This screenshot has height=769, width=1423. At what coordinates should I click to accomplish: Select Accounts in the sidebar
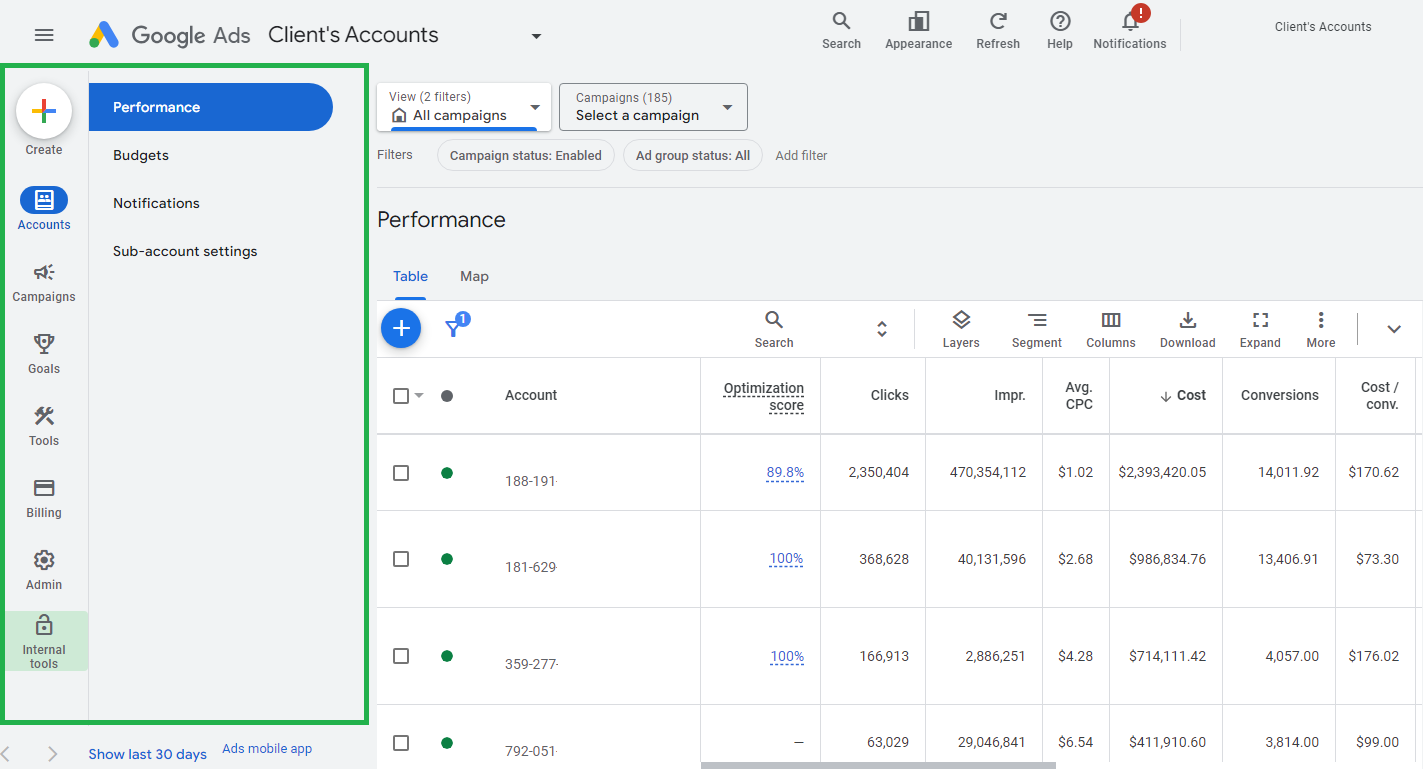click(44, 209)
